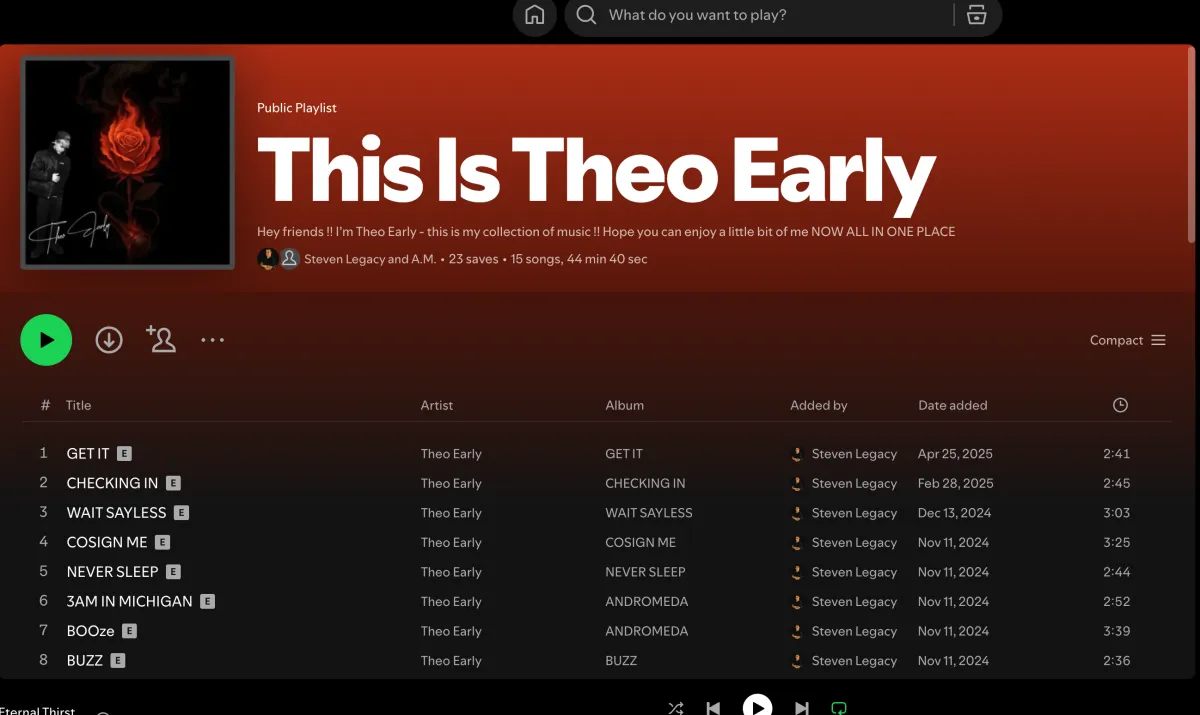This screenshot has height=715, width=1200.
Task: Click the 2:41 duration of GET IT
Action: (1116, 454)
